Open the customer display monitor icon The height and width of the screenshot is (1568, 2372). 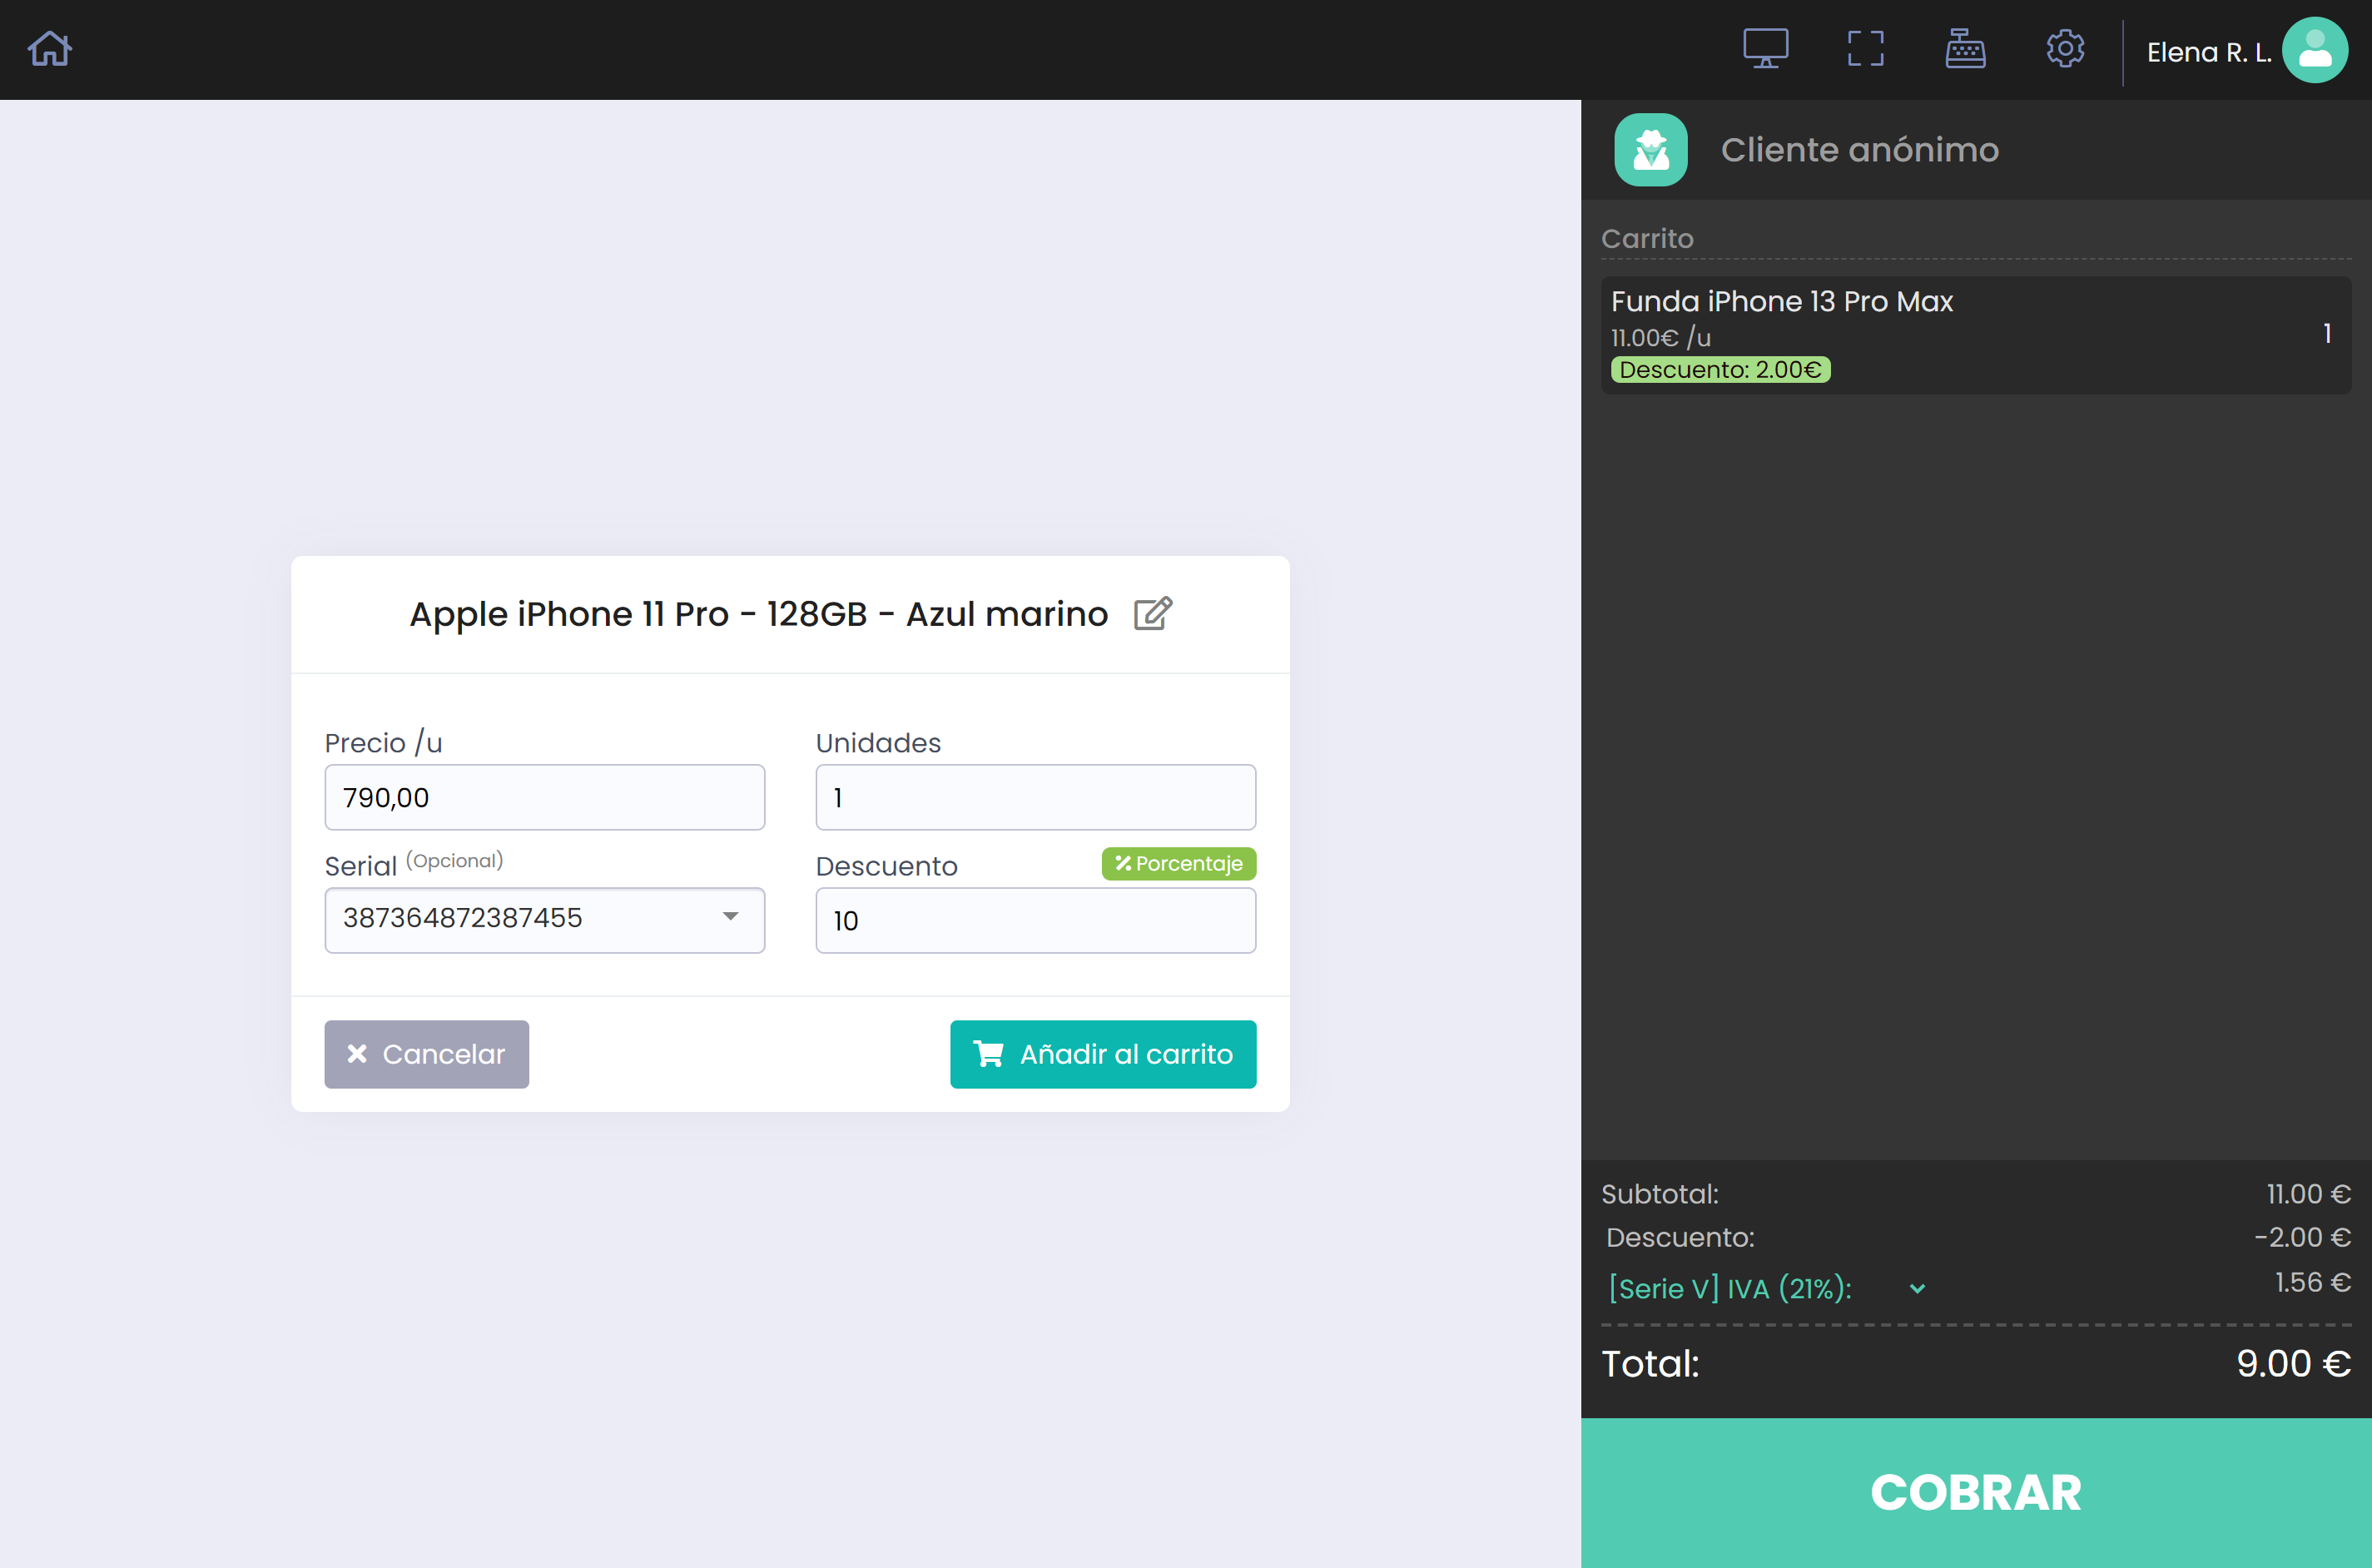coord(1765,49)
